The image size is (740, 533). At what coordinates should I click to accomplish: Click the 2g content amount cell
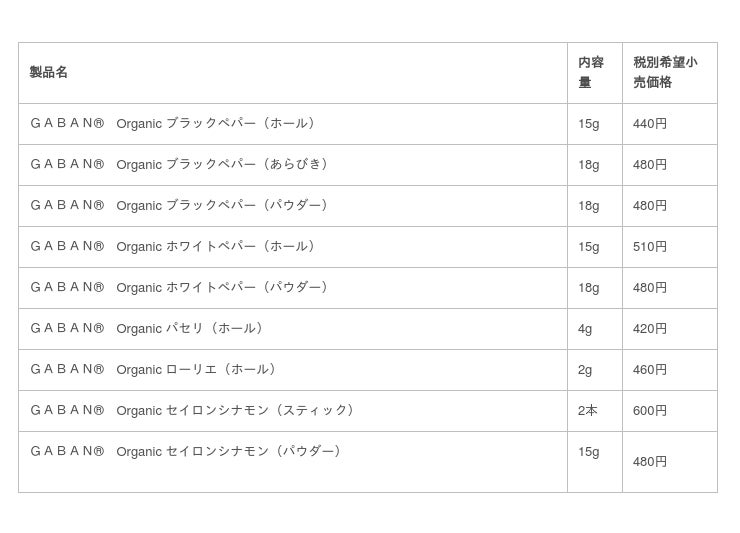pos(585,370)
